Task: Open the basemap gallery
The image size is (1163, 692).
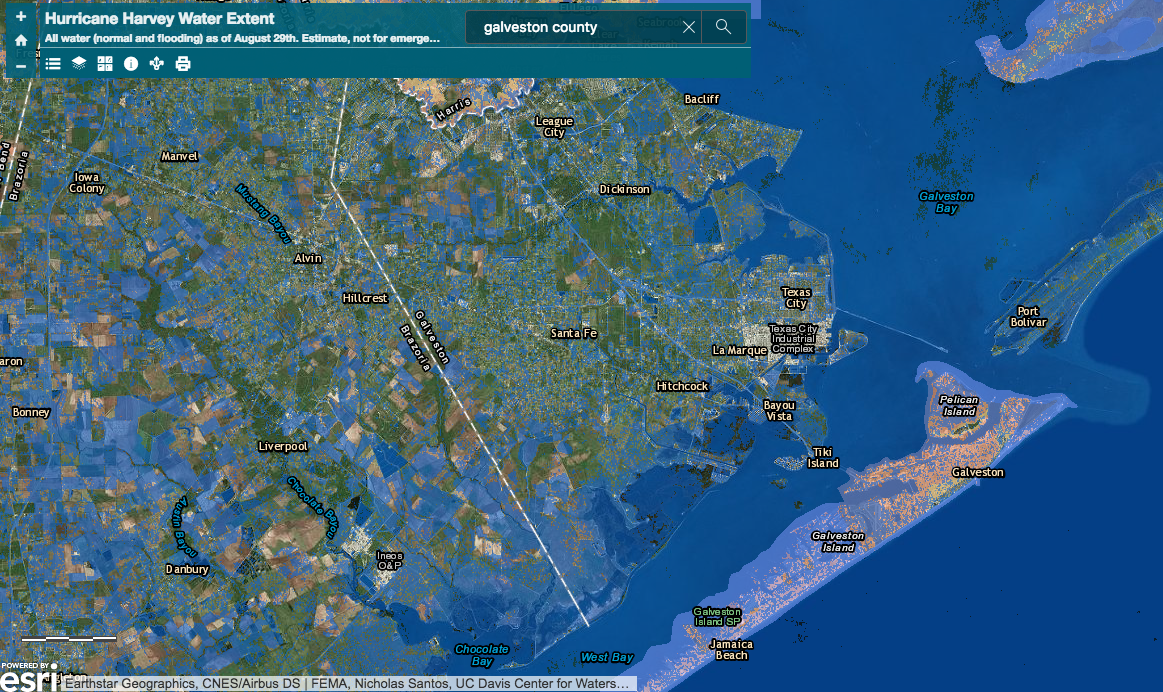Action: click(x=105, y=64)
